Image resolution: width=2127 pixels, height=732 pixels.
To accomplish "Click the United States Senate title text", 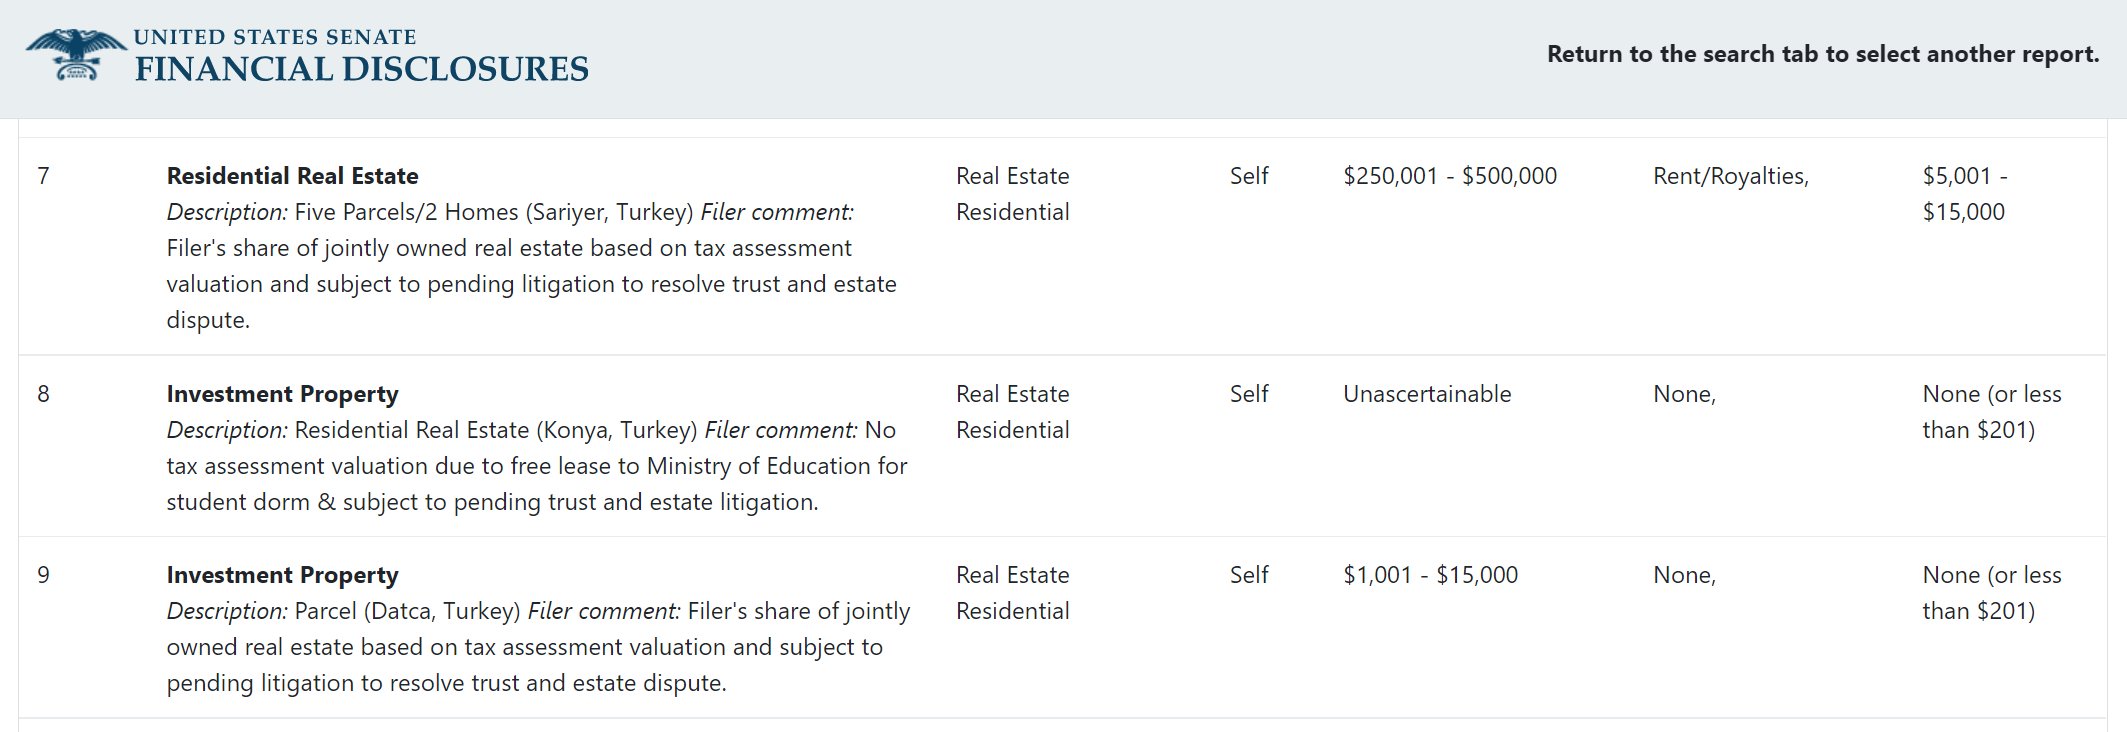I will tap(275, 37).
